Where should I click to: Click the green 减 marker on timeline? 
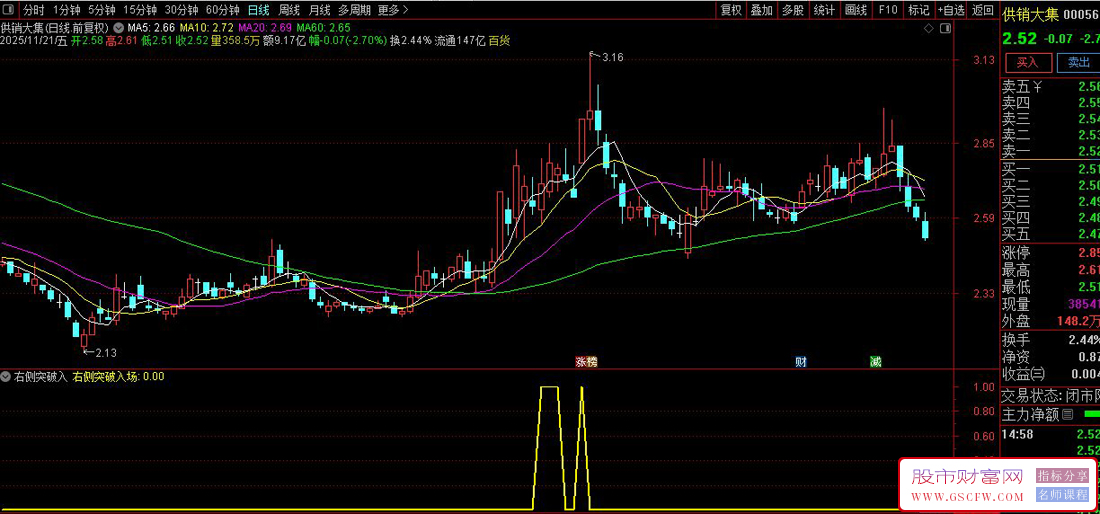click(876, 361)
